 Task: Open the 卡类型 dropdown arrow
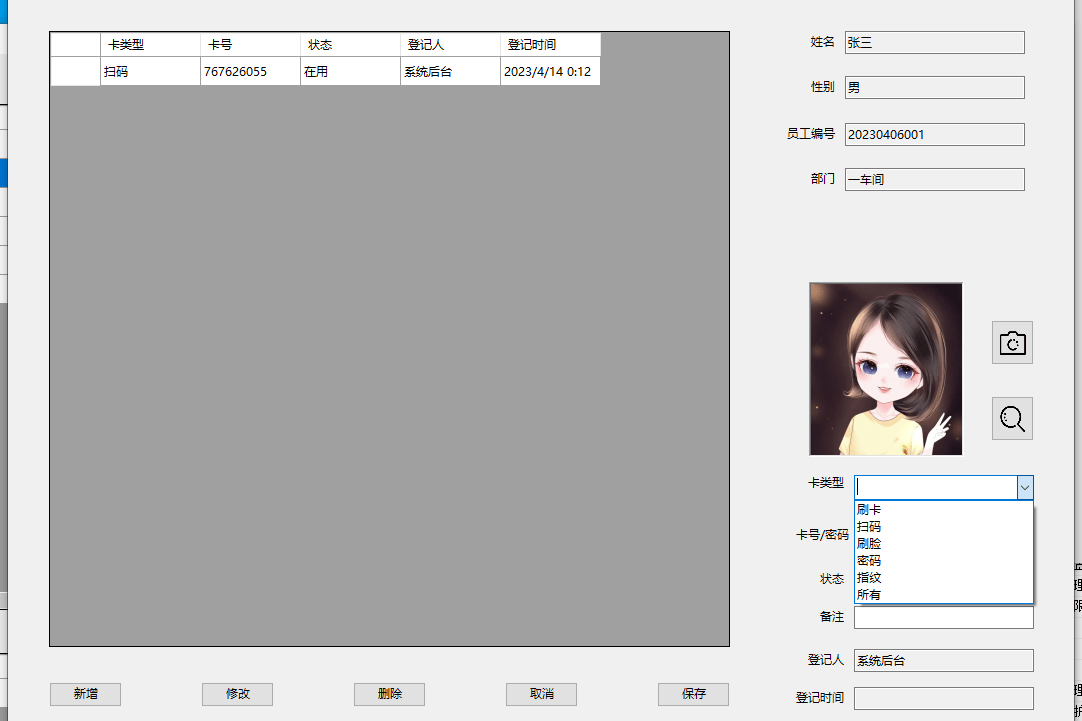1024,486
